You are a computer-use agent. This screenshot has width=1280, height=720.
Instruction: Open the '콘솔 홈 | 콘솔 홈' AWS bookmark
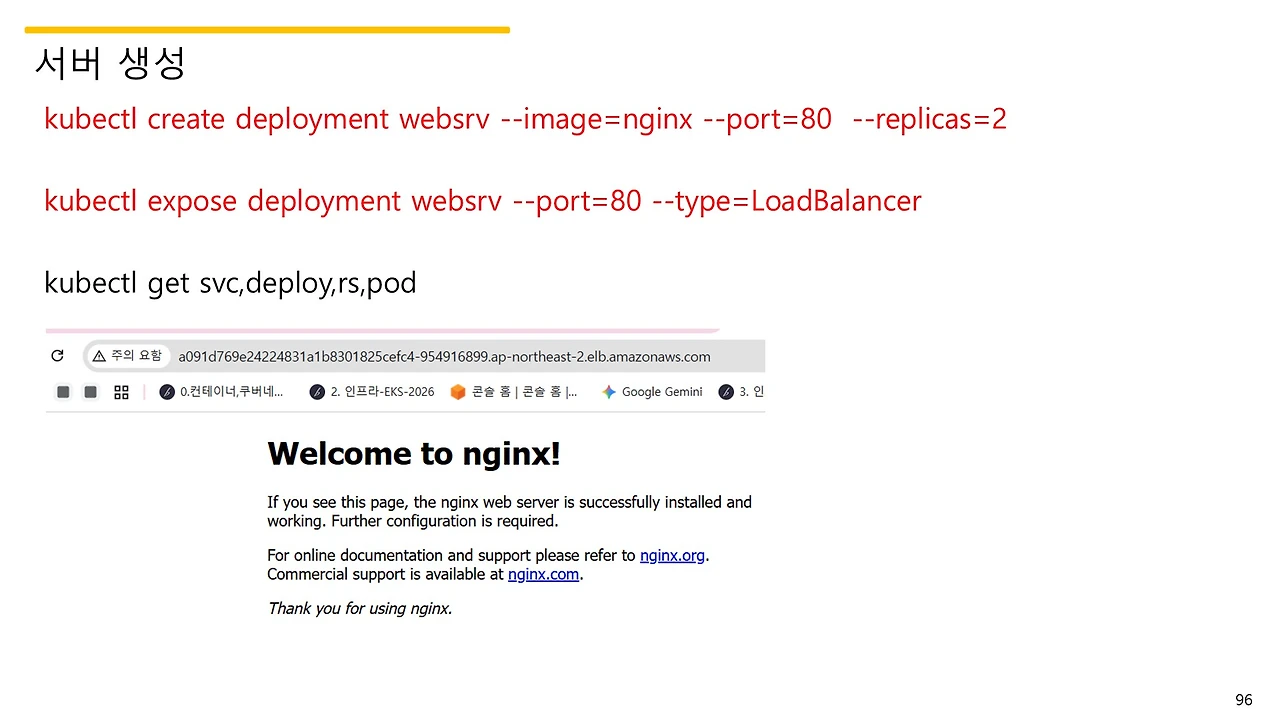click(514, 392)
